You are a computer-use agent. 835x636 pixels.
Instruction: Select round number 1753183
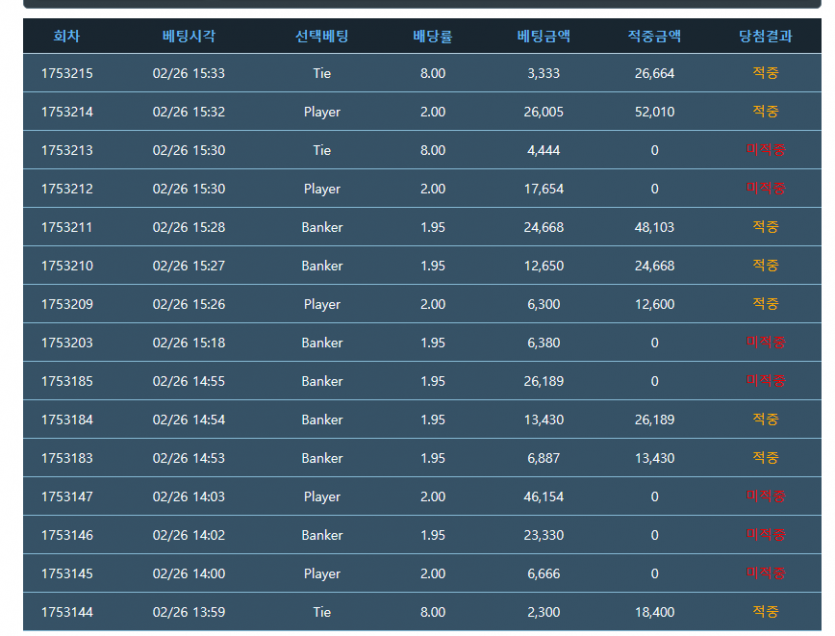click(67, 458)
